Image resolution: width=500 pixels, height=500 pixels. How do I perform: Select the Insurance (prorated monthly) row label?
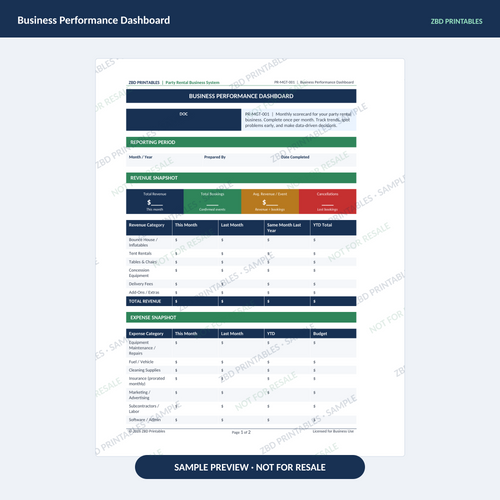pos(147,381)
